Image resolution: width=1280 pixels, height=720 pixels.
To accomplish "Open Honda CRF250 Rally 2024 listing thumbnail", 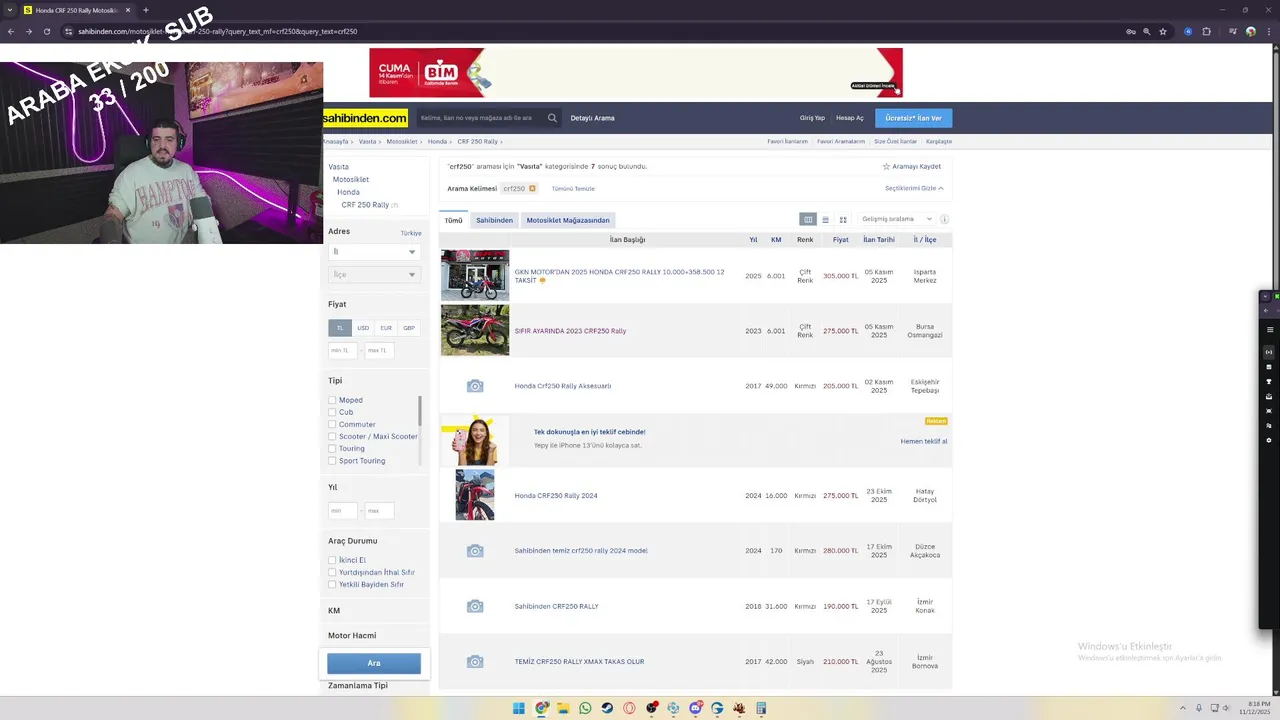I will tap(475, 495).
